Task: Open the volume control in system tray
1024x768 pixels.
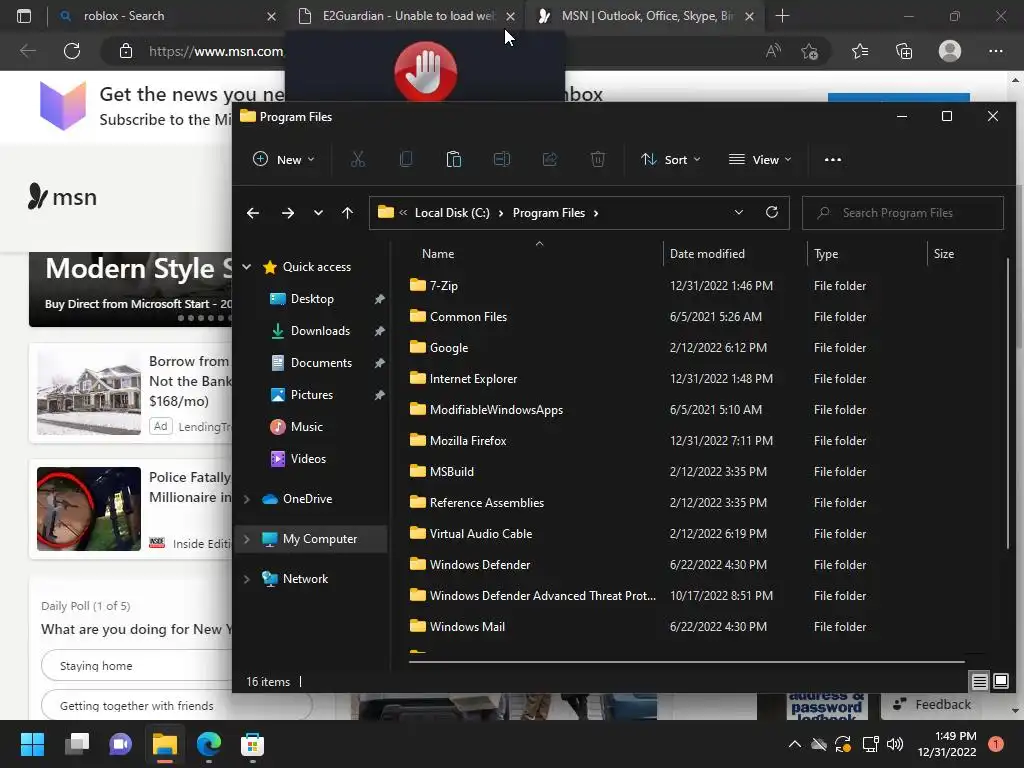Action: 895,744
